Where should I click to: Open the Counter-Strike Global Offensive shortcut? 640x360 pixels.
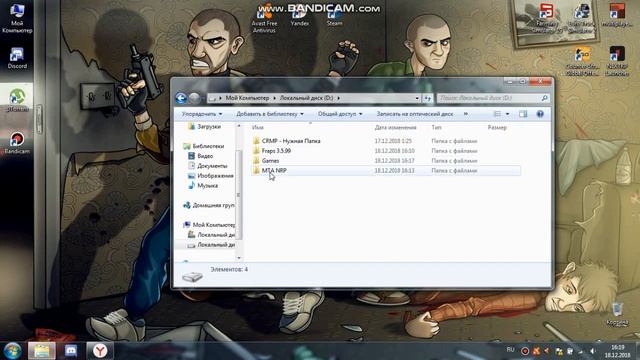pos(582,62)
